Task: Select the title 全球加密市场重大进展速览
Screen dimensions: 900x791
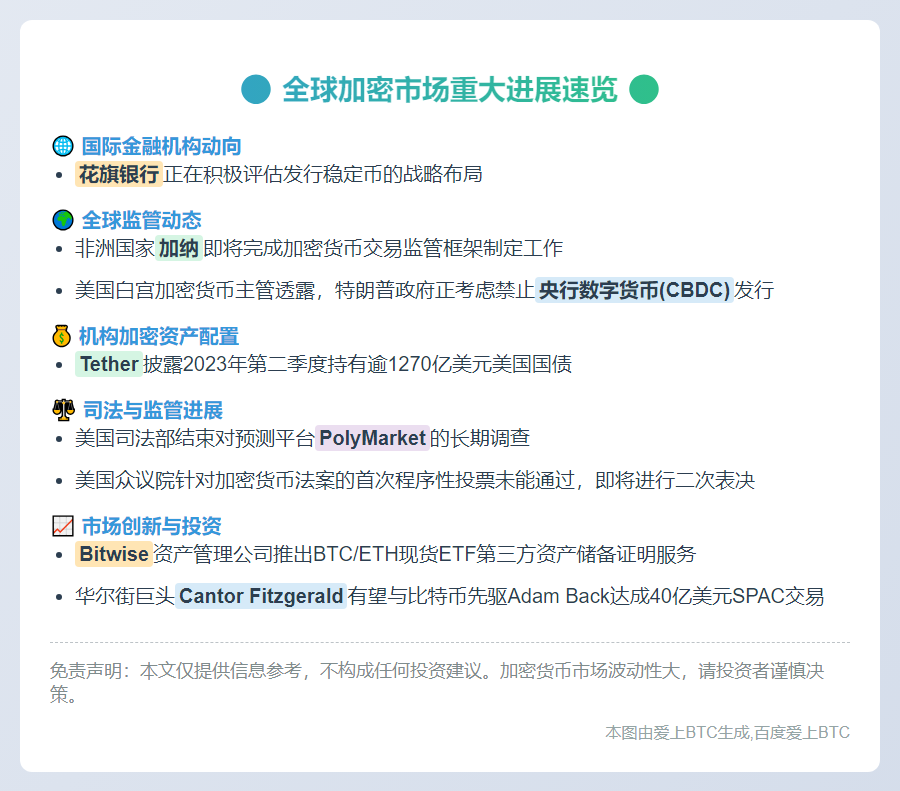Action: pos(449,90)
